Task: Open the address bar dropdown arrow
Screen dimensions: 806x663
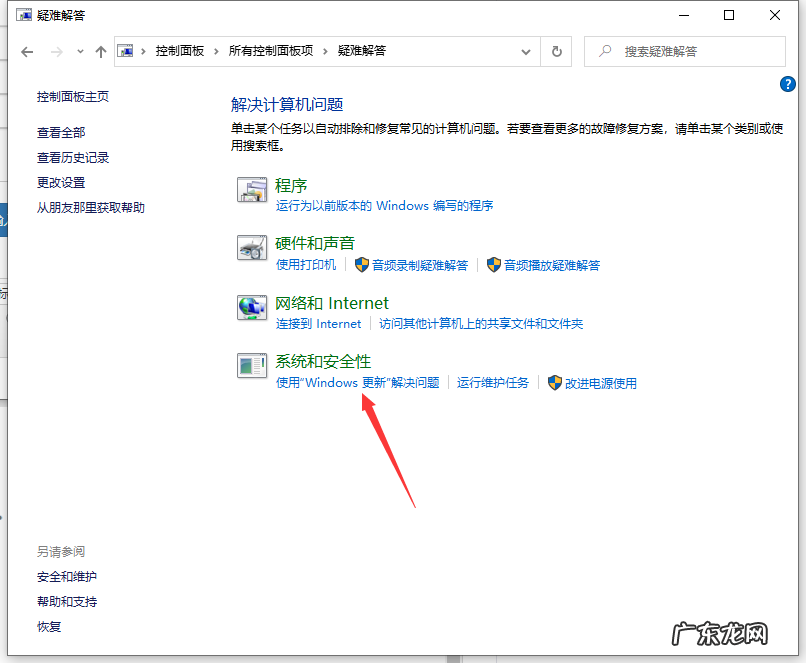Action: pos(525,51)
